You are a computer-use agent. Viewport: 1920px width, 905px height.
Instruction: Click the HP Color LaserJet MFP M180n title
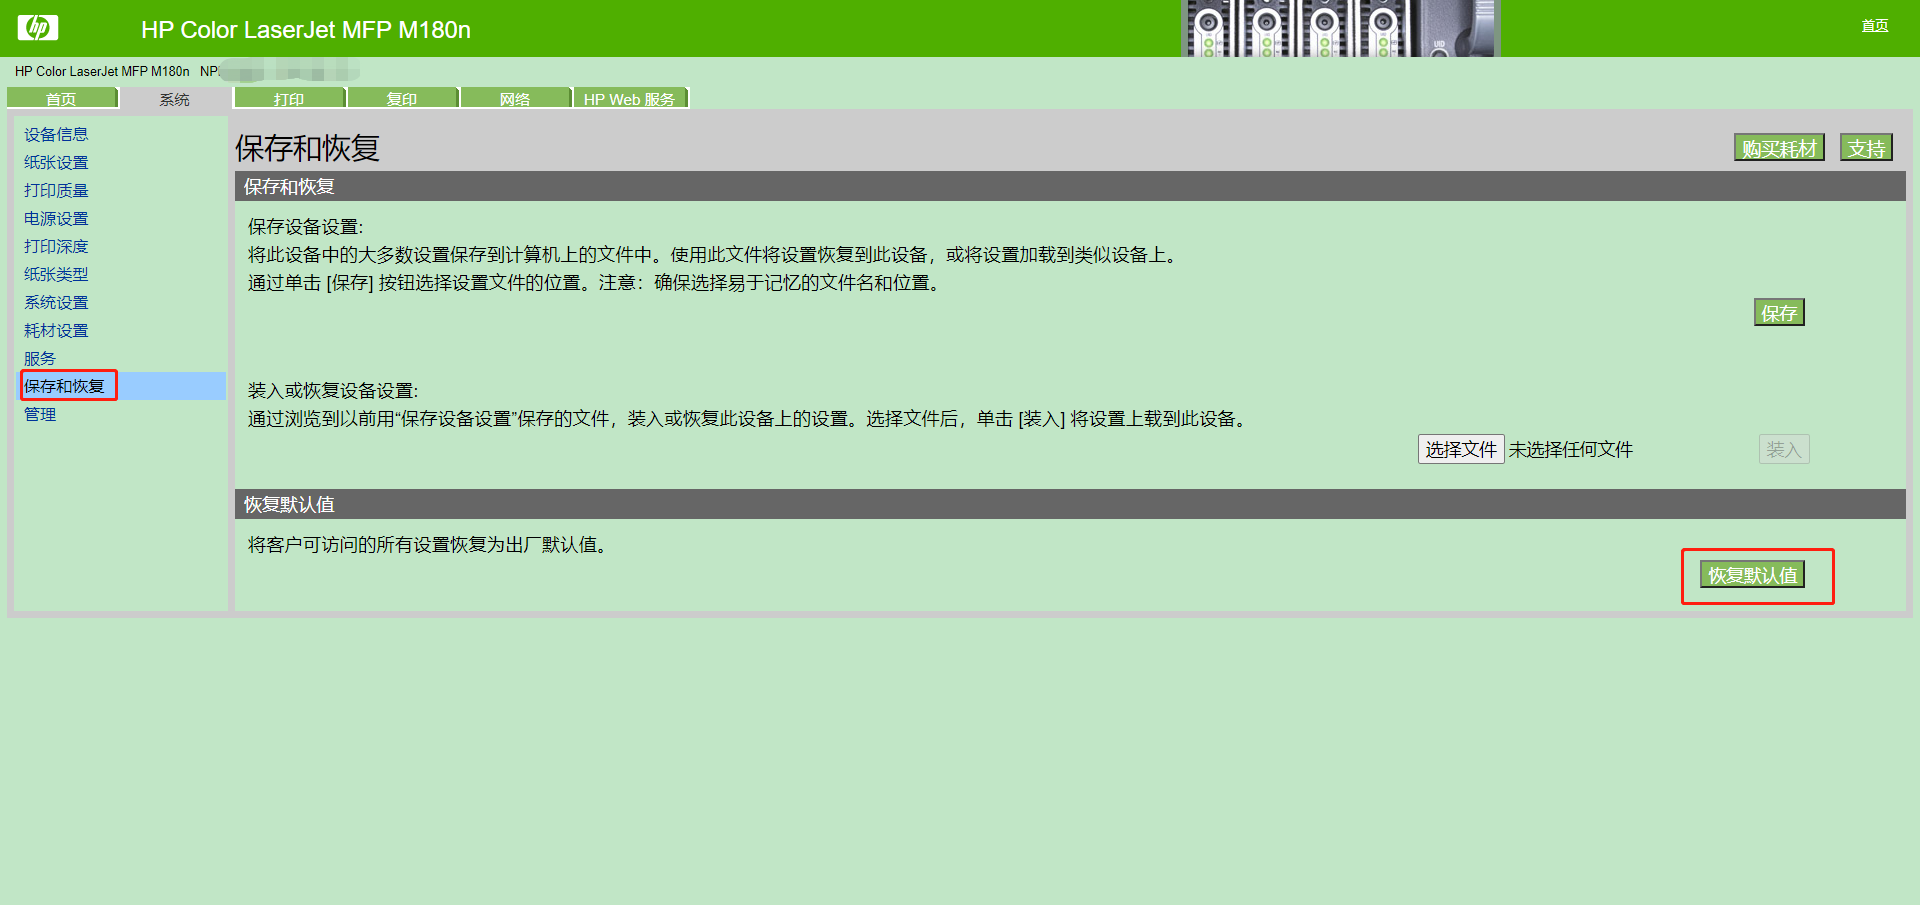tap(306, 30)
